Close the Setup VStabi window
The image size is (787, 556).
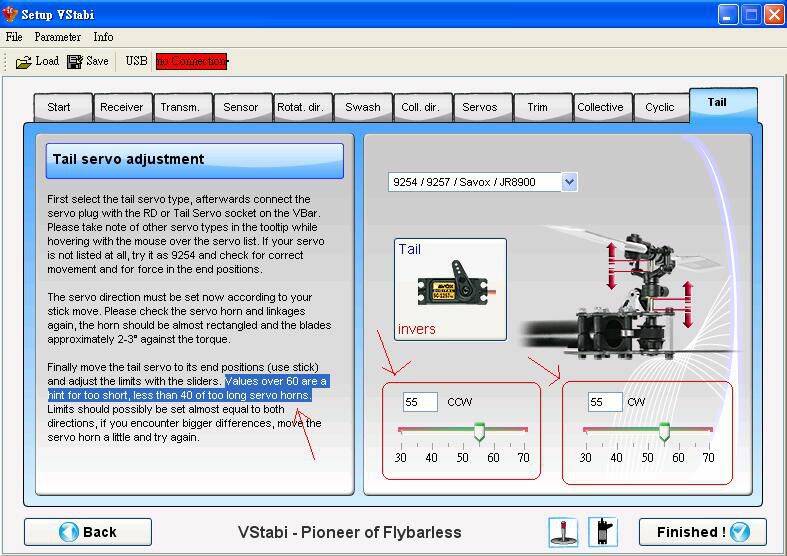tap(774, 15)
